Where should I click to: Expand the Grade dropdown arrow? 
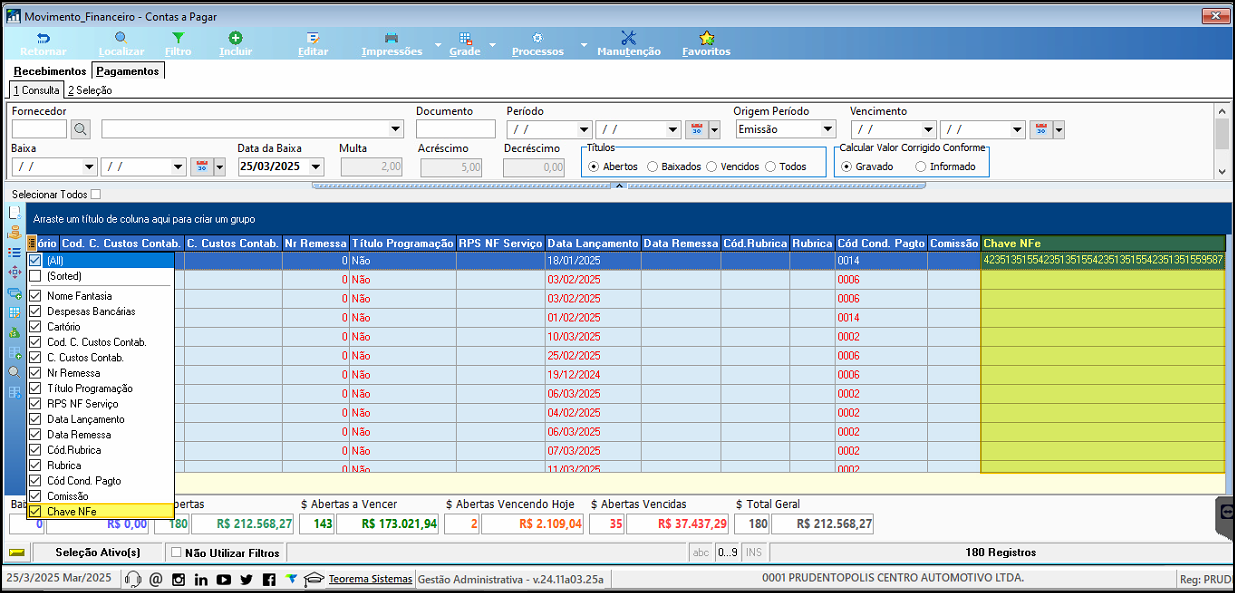(493, 45)
